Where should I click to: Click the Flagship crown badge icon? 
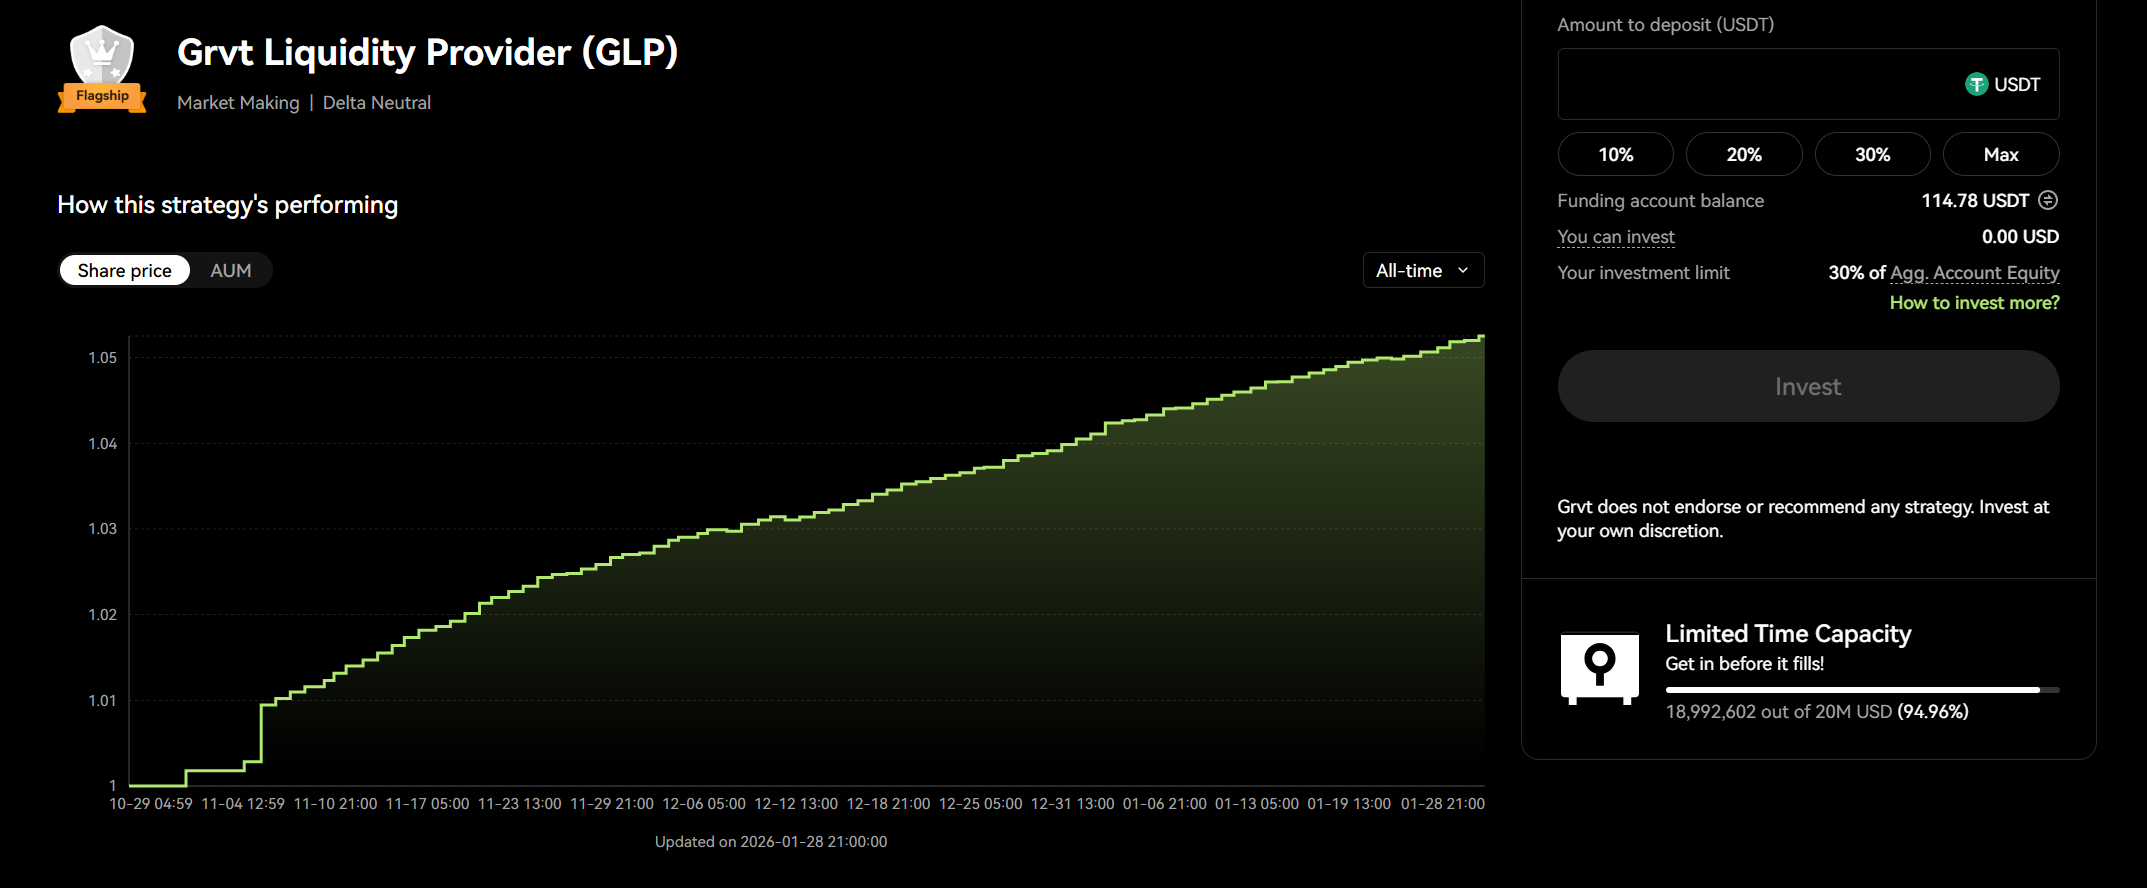[x=102, y=69]
